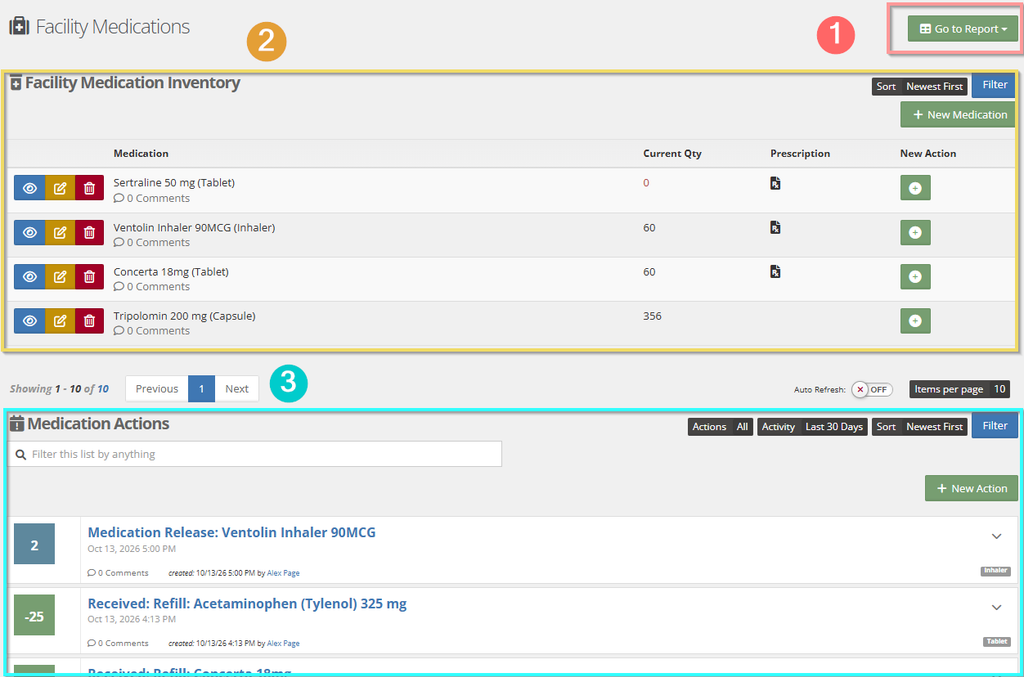Click the Prescription column header
Viewport: 1024px width, 677px height.
(800, 153)
